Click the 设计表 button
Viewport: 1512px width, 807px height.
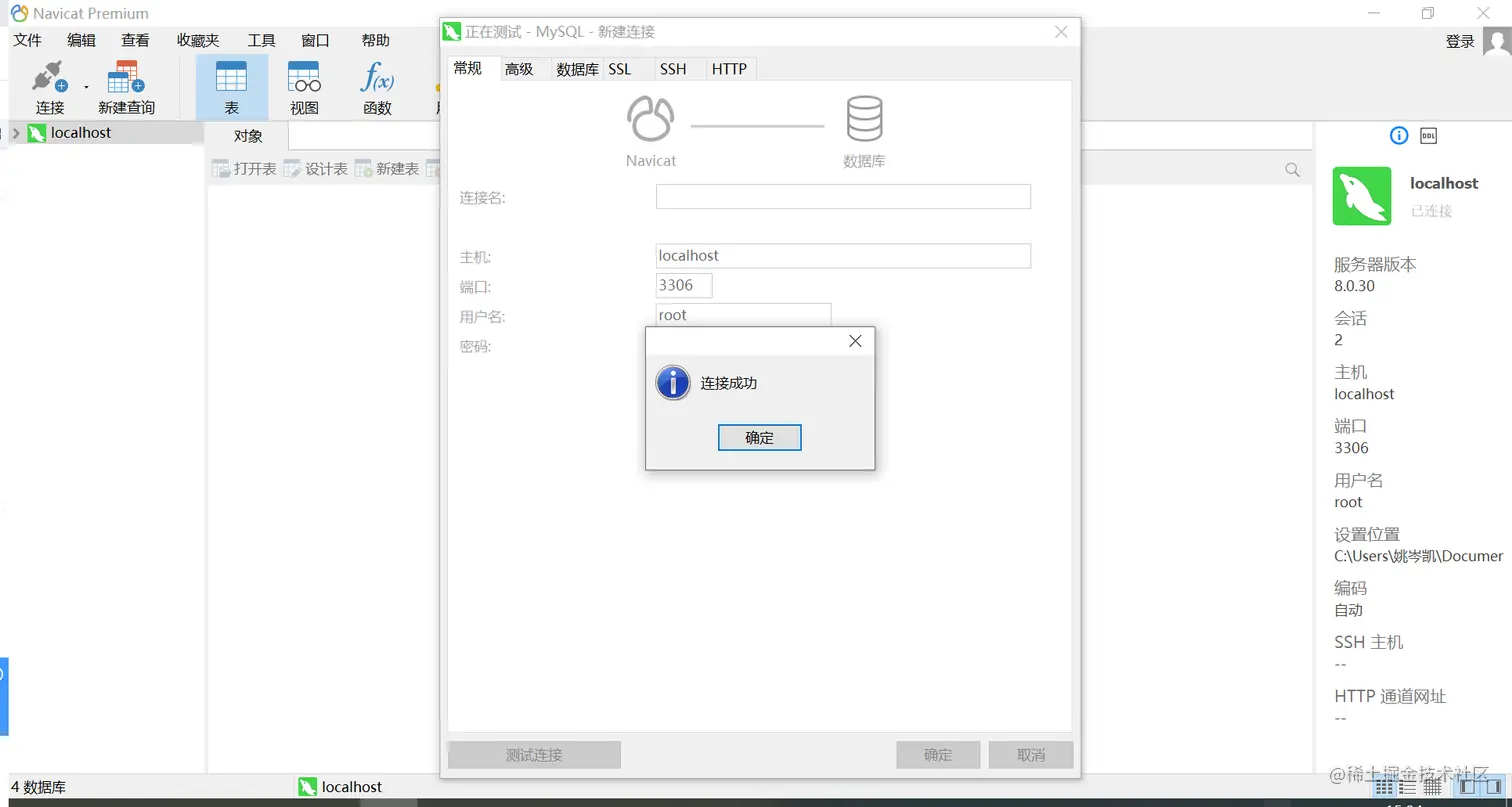point(316,169)
